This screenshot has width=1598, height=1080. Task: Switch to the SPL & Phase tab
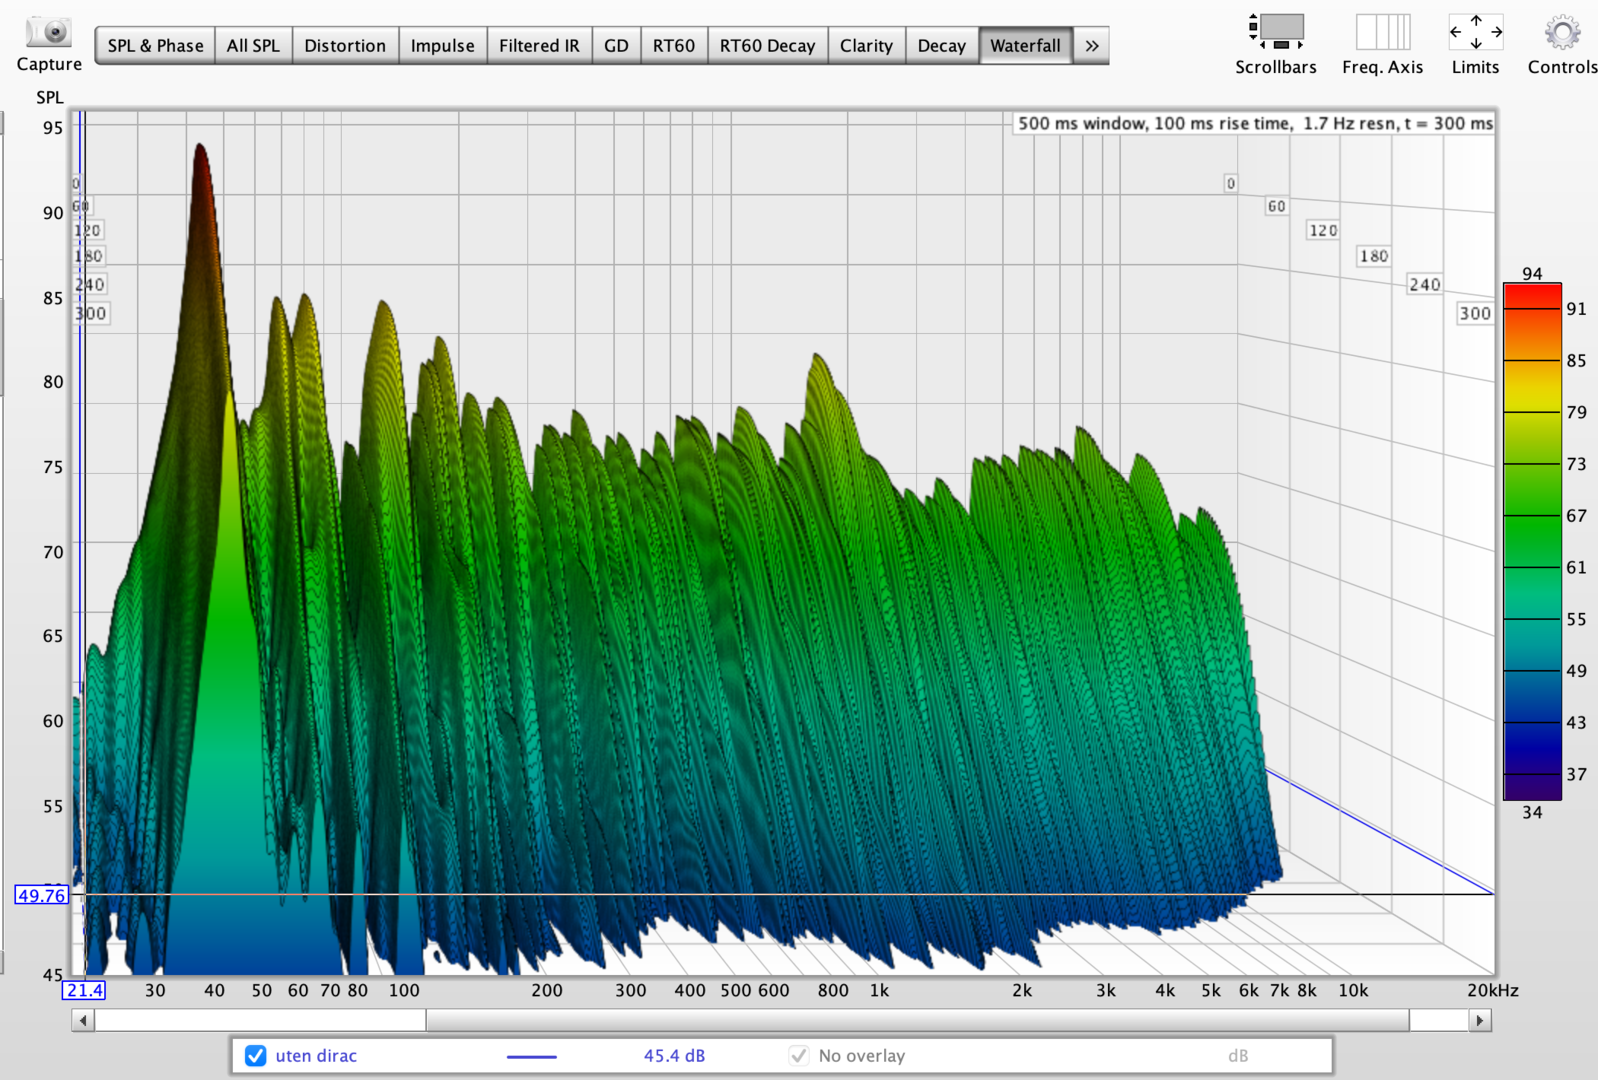point(155,46)
